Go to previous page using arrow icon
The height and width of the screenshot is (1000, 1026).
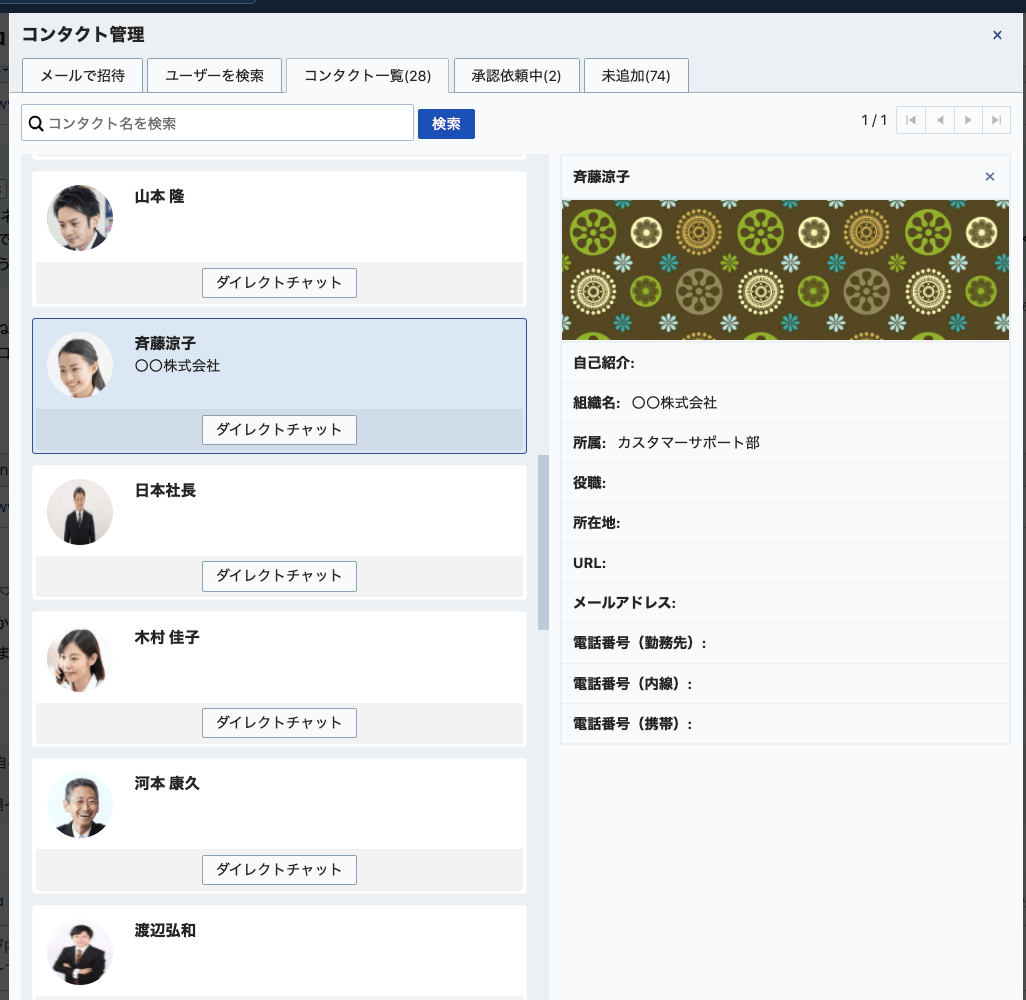pos(939,120)
